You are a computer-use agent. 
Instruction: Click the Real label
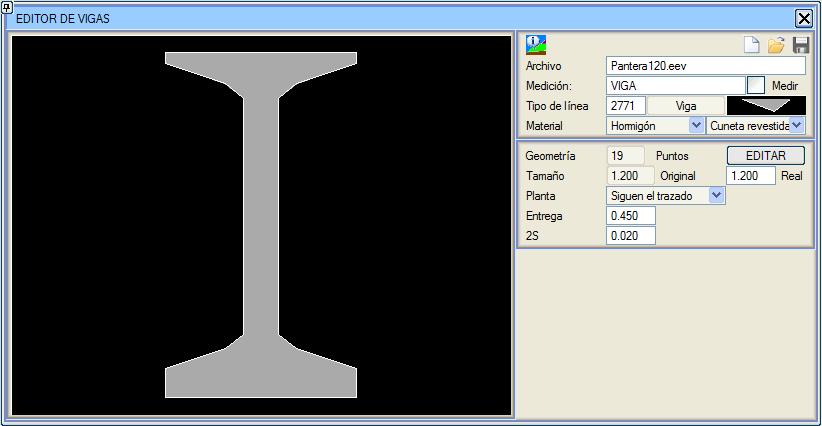(x=792, y=176)
